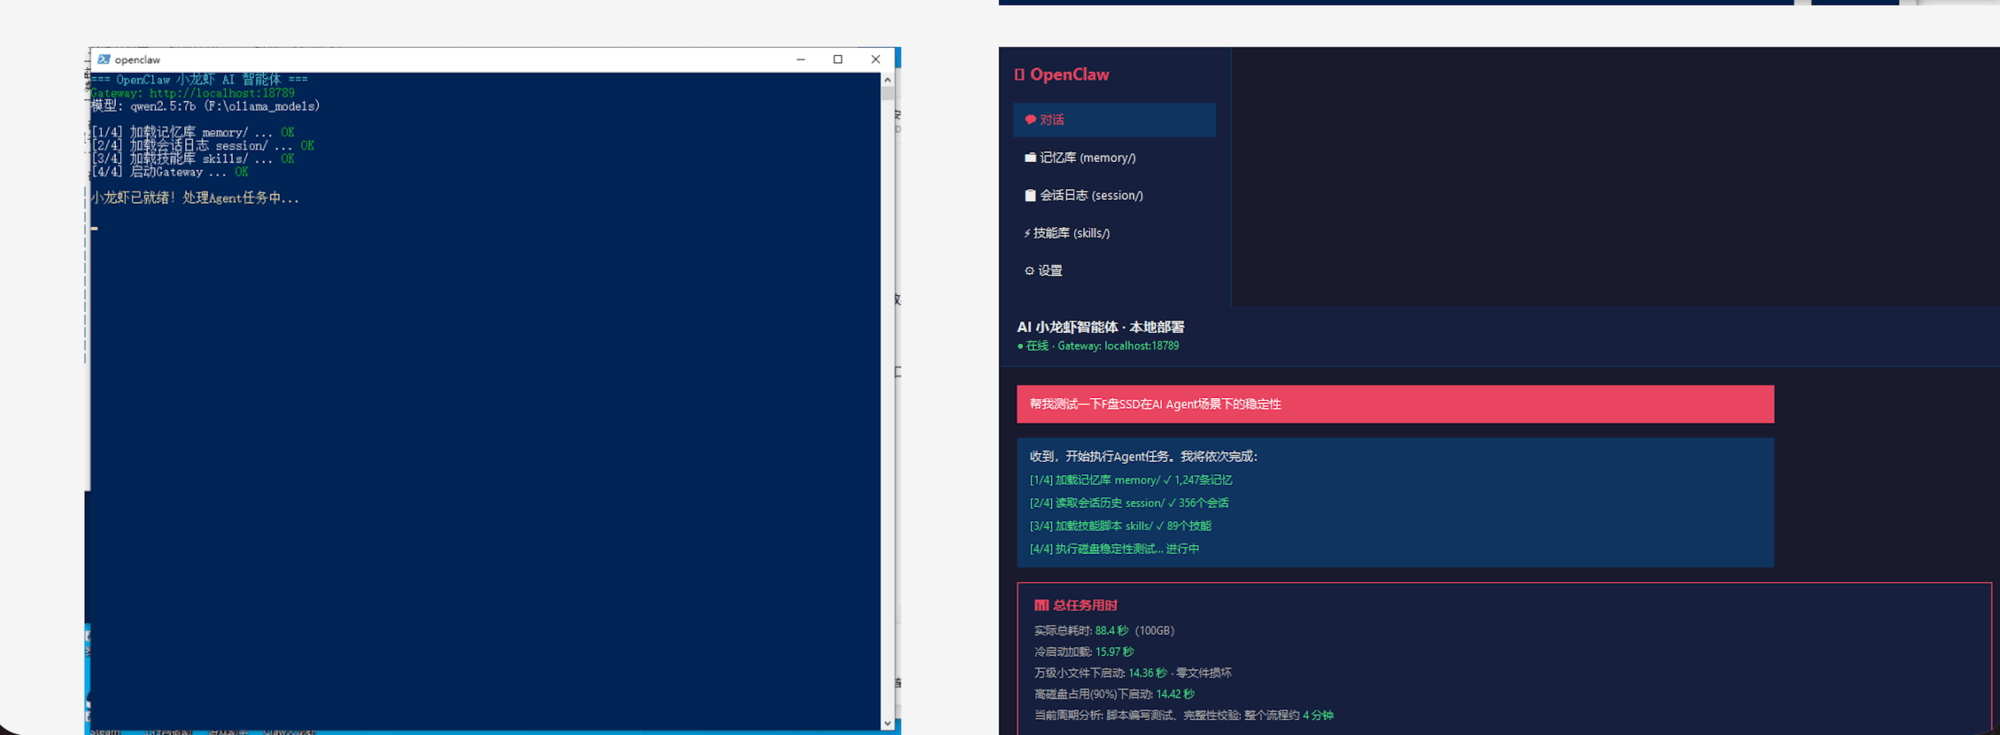Click the terminal line showing model qwen2.5:7b
This screenshot has height=735, width=2000.
coord(206,106)
